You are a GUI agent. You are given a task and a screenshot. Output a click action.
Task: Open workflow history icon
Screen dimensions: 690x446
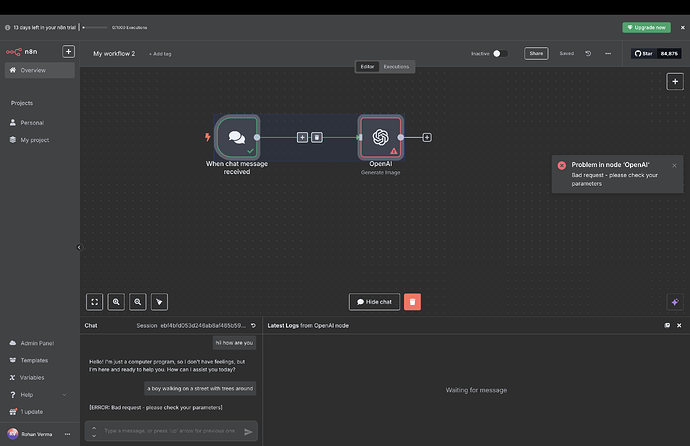click(x=588, y=53)
